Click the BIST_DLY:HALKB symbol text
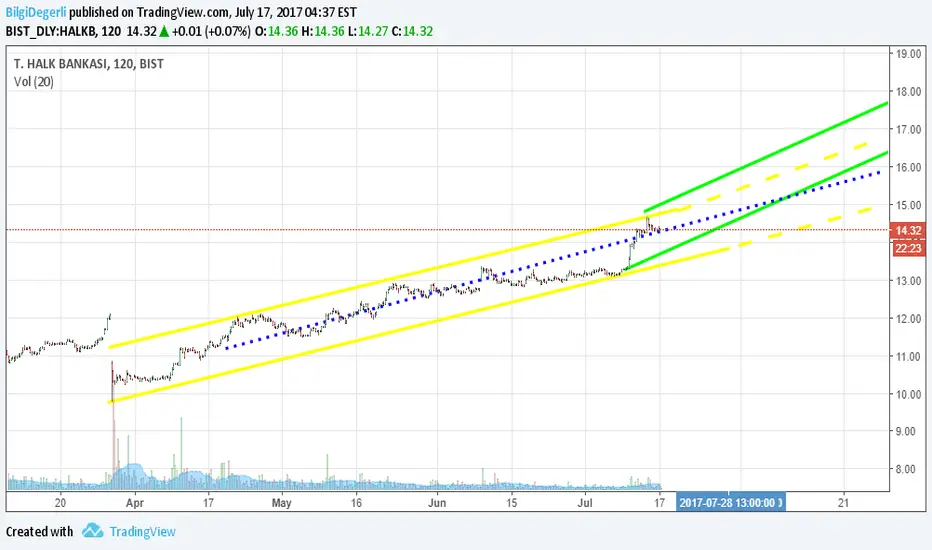The width and height of the screenshot is (932, 550). tap(52, 32)
